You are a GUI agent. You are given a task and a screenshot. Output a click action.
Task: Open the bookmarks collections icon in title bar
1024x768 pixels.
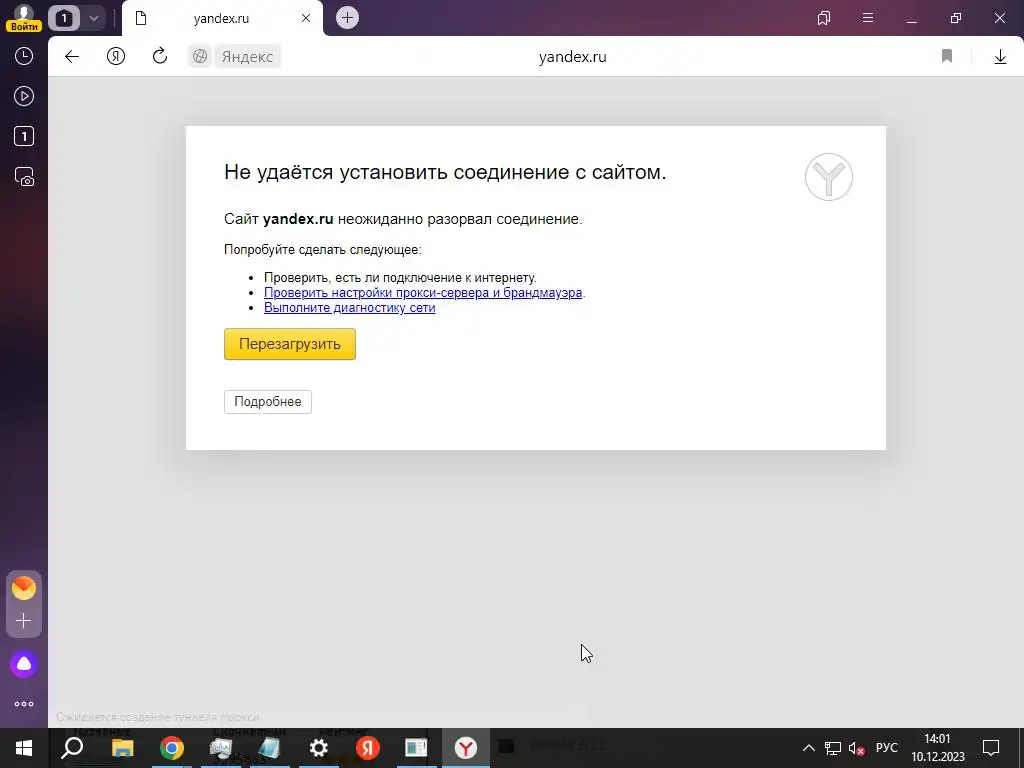point(824,18)
